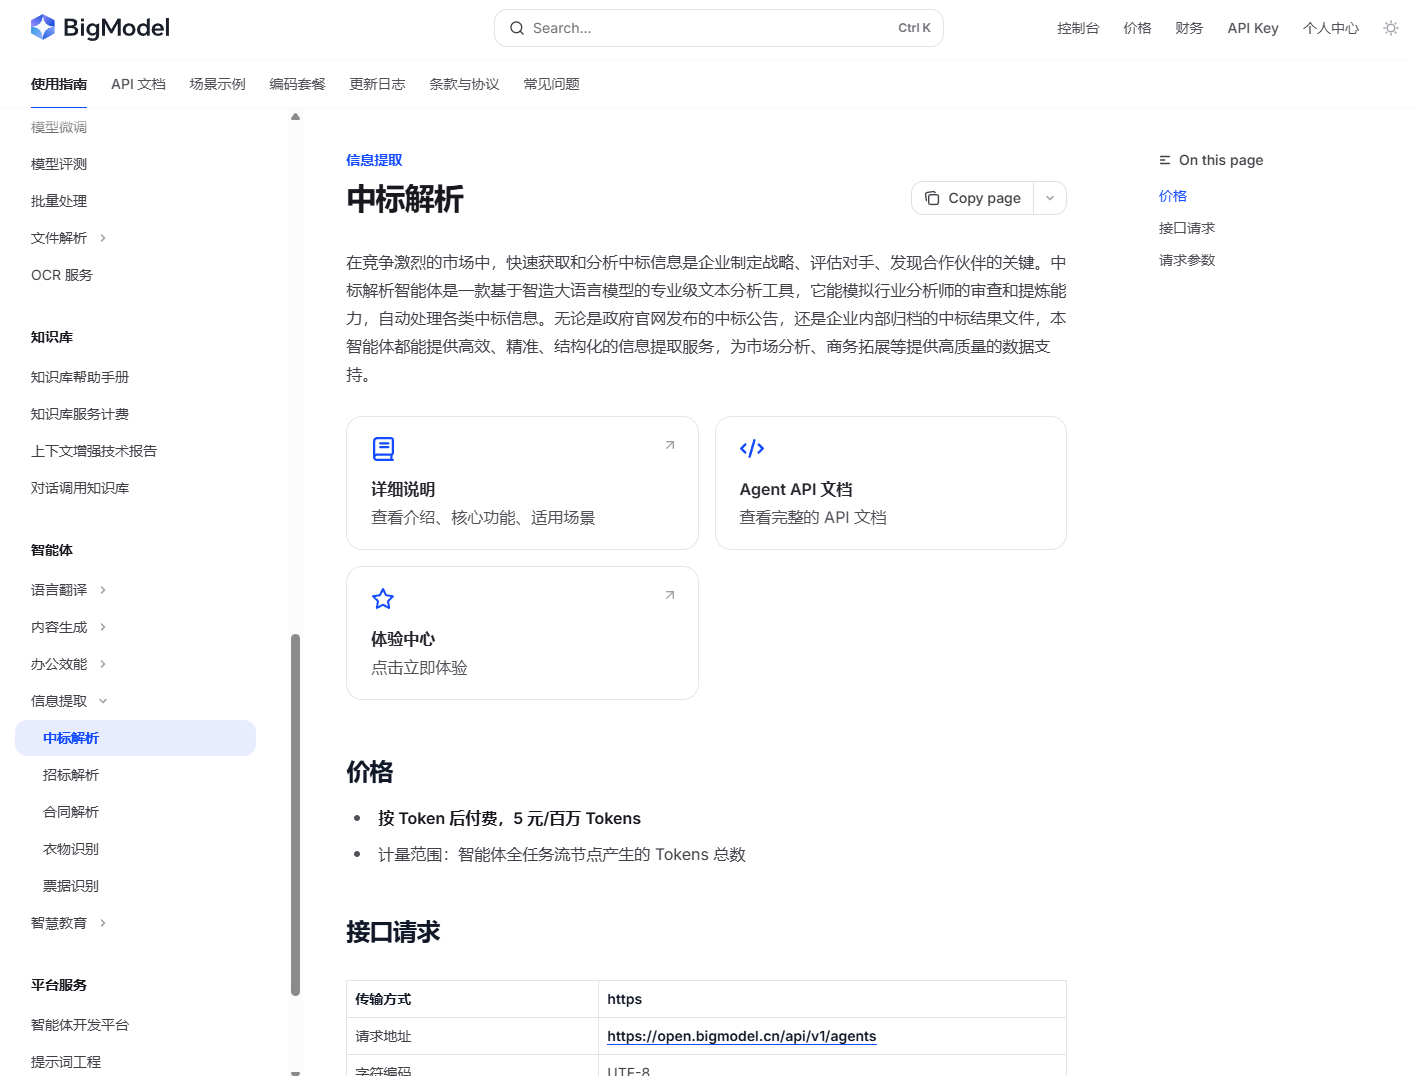Image resolution: width=1416 pixels, height=1076 pixels.
Task: Toggle the light/dark theme sun icon
Action: pyautogui.click(x=1391, y=28)
